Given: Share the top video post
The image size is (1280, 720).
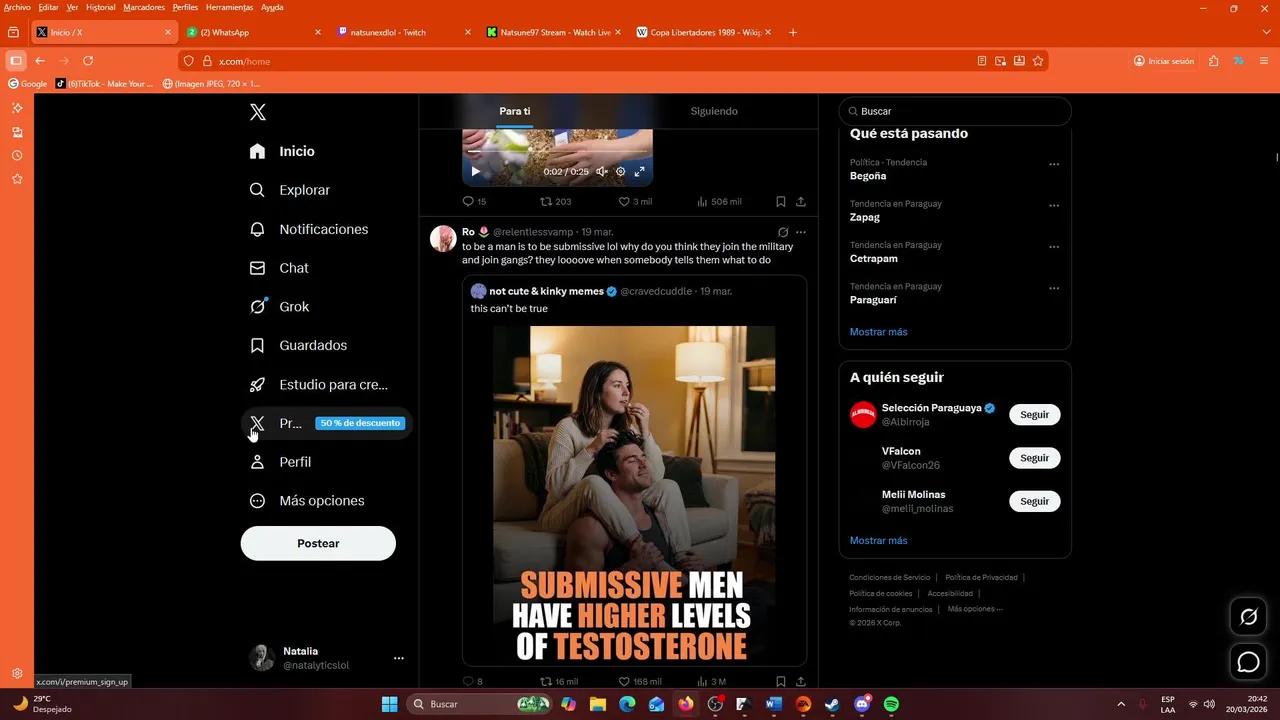Looking at the screenshot, I should (801, 202).
